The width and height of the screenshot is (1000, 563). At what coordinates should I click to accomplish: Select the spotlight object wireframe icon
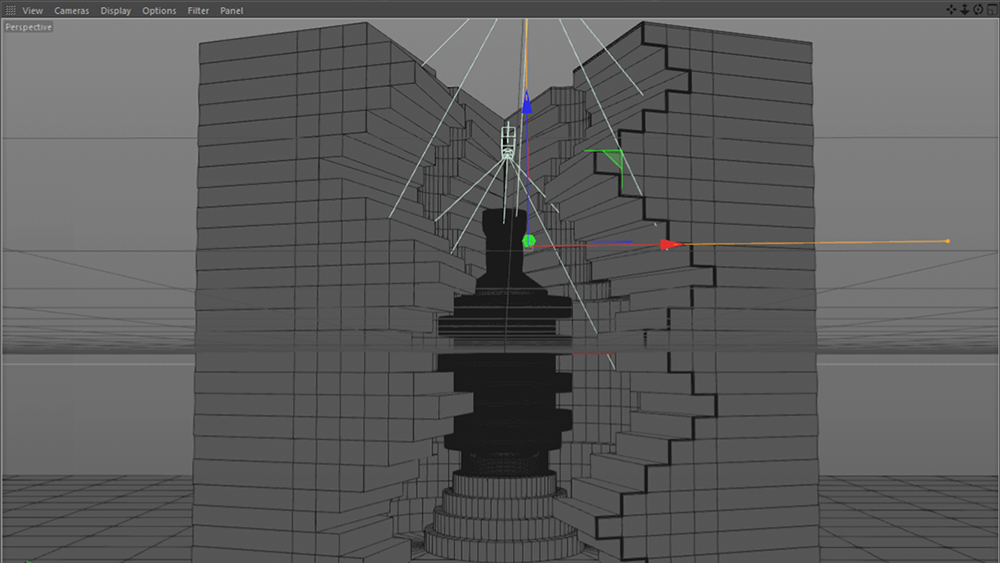[x=508, y=142]
